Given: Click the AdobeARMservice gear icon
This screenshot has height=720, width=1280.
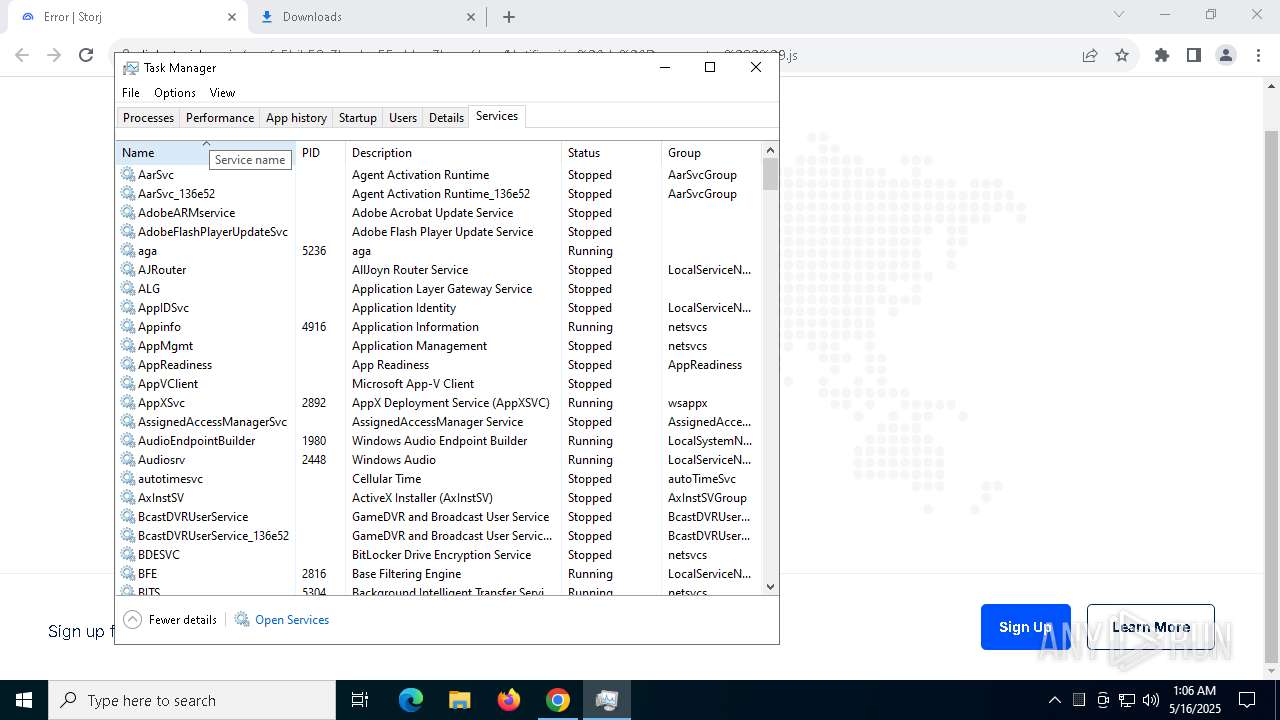Looking at the screenshot, I should [128, 213].
